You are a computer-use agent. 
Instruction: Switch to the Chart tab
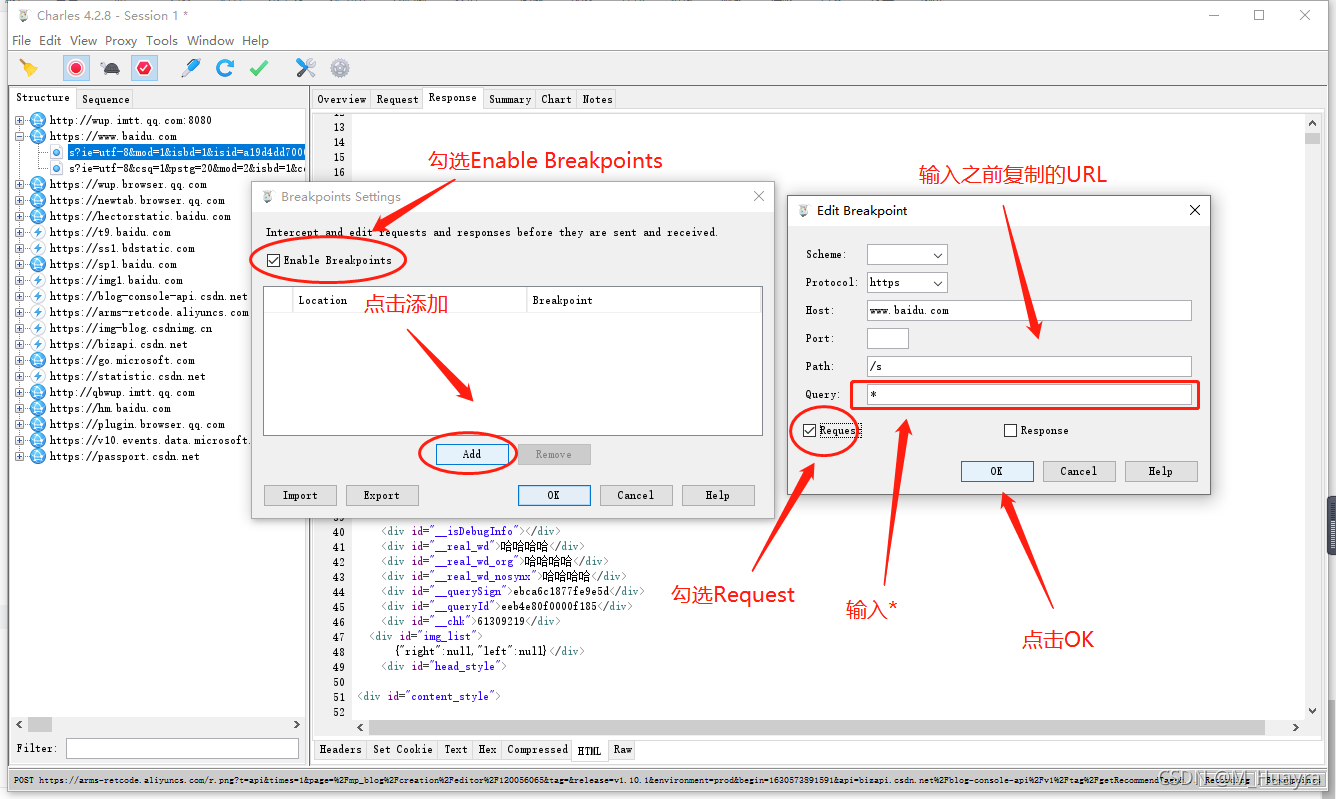pos(556,99)
